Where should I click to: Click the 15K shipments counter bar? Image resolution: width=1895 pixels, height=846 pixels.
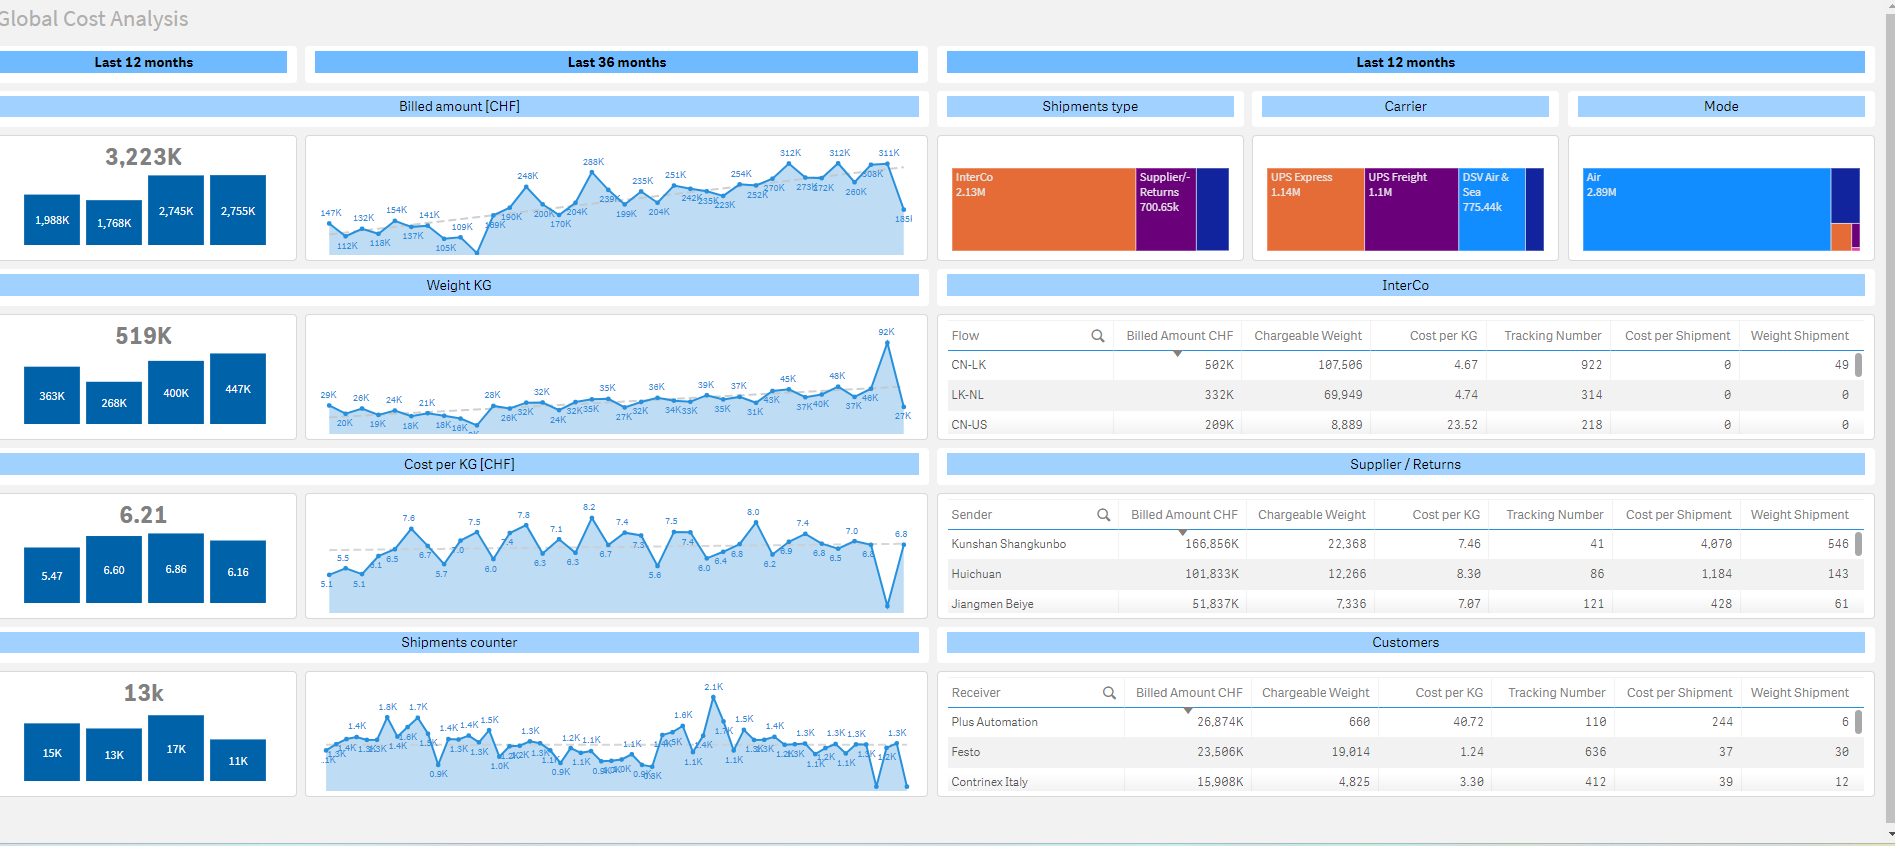(52, 752)
